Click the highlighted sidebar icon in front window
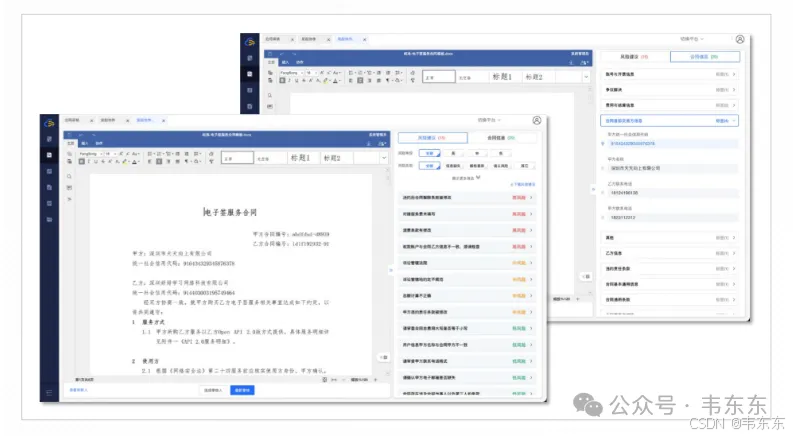 (49, 155)
